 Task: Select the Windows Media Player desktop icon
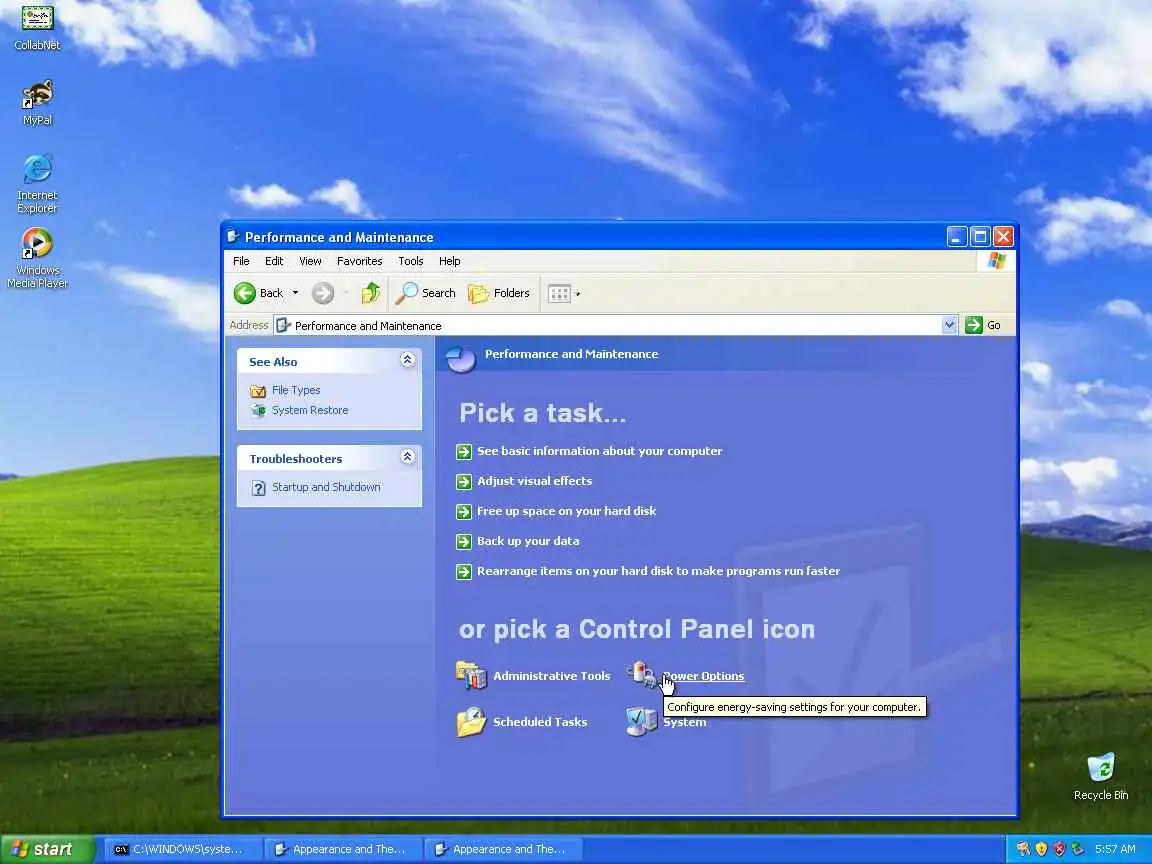coord(37,258)
